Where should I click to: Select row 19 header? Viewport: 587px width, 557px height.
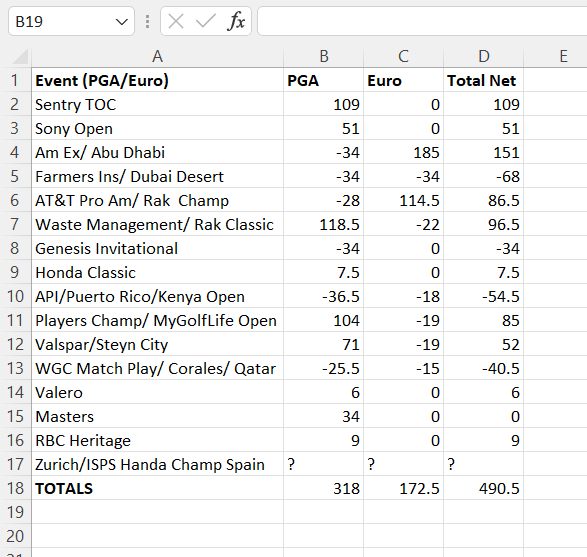pos(15,512)
